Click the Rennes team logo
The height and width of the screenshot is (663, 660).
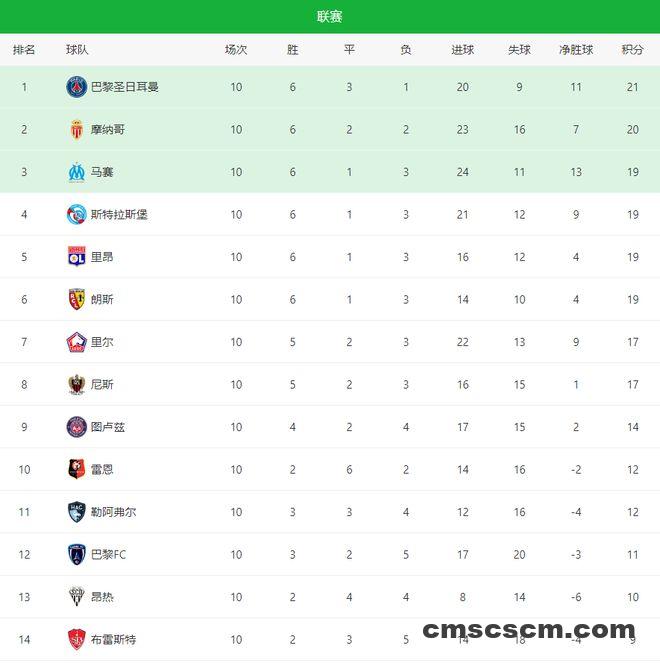77,469
